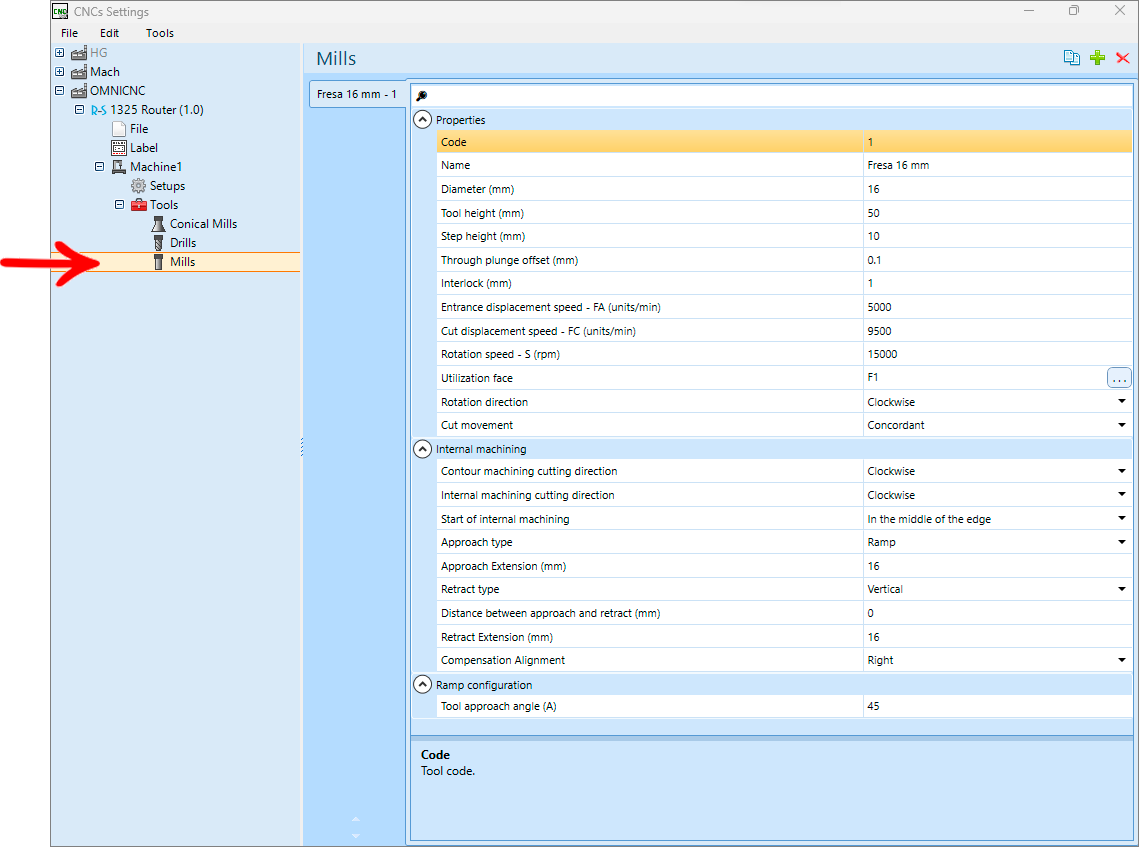Open the Approach type dropdown

tap(1122, 542)
